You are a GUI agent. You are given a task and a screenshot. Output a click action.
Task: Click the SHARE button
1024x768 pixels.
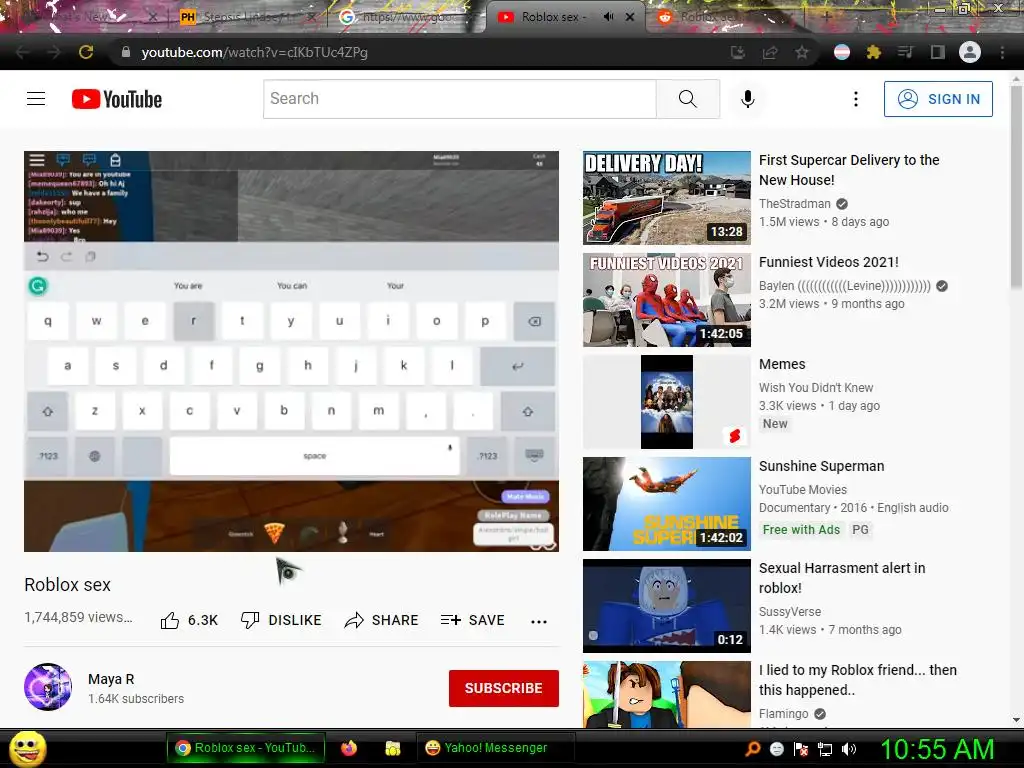[x=381, y=620]
